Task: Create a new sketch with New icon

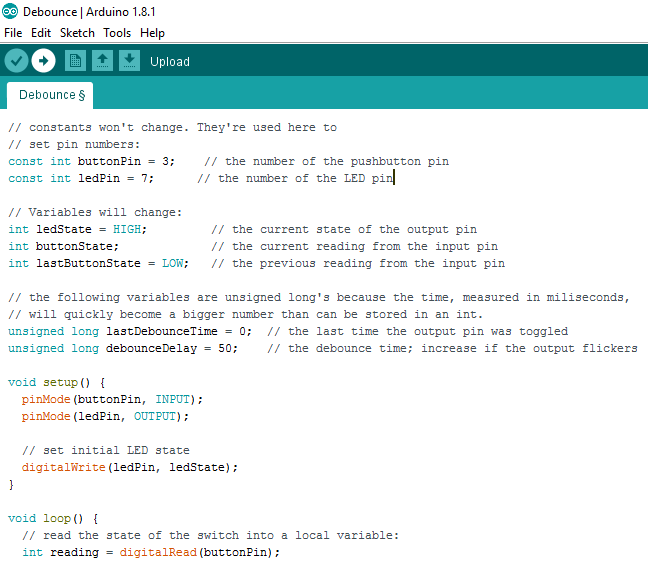Action: tap(75, 61)
